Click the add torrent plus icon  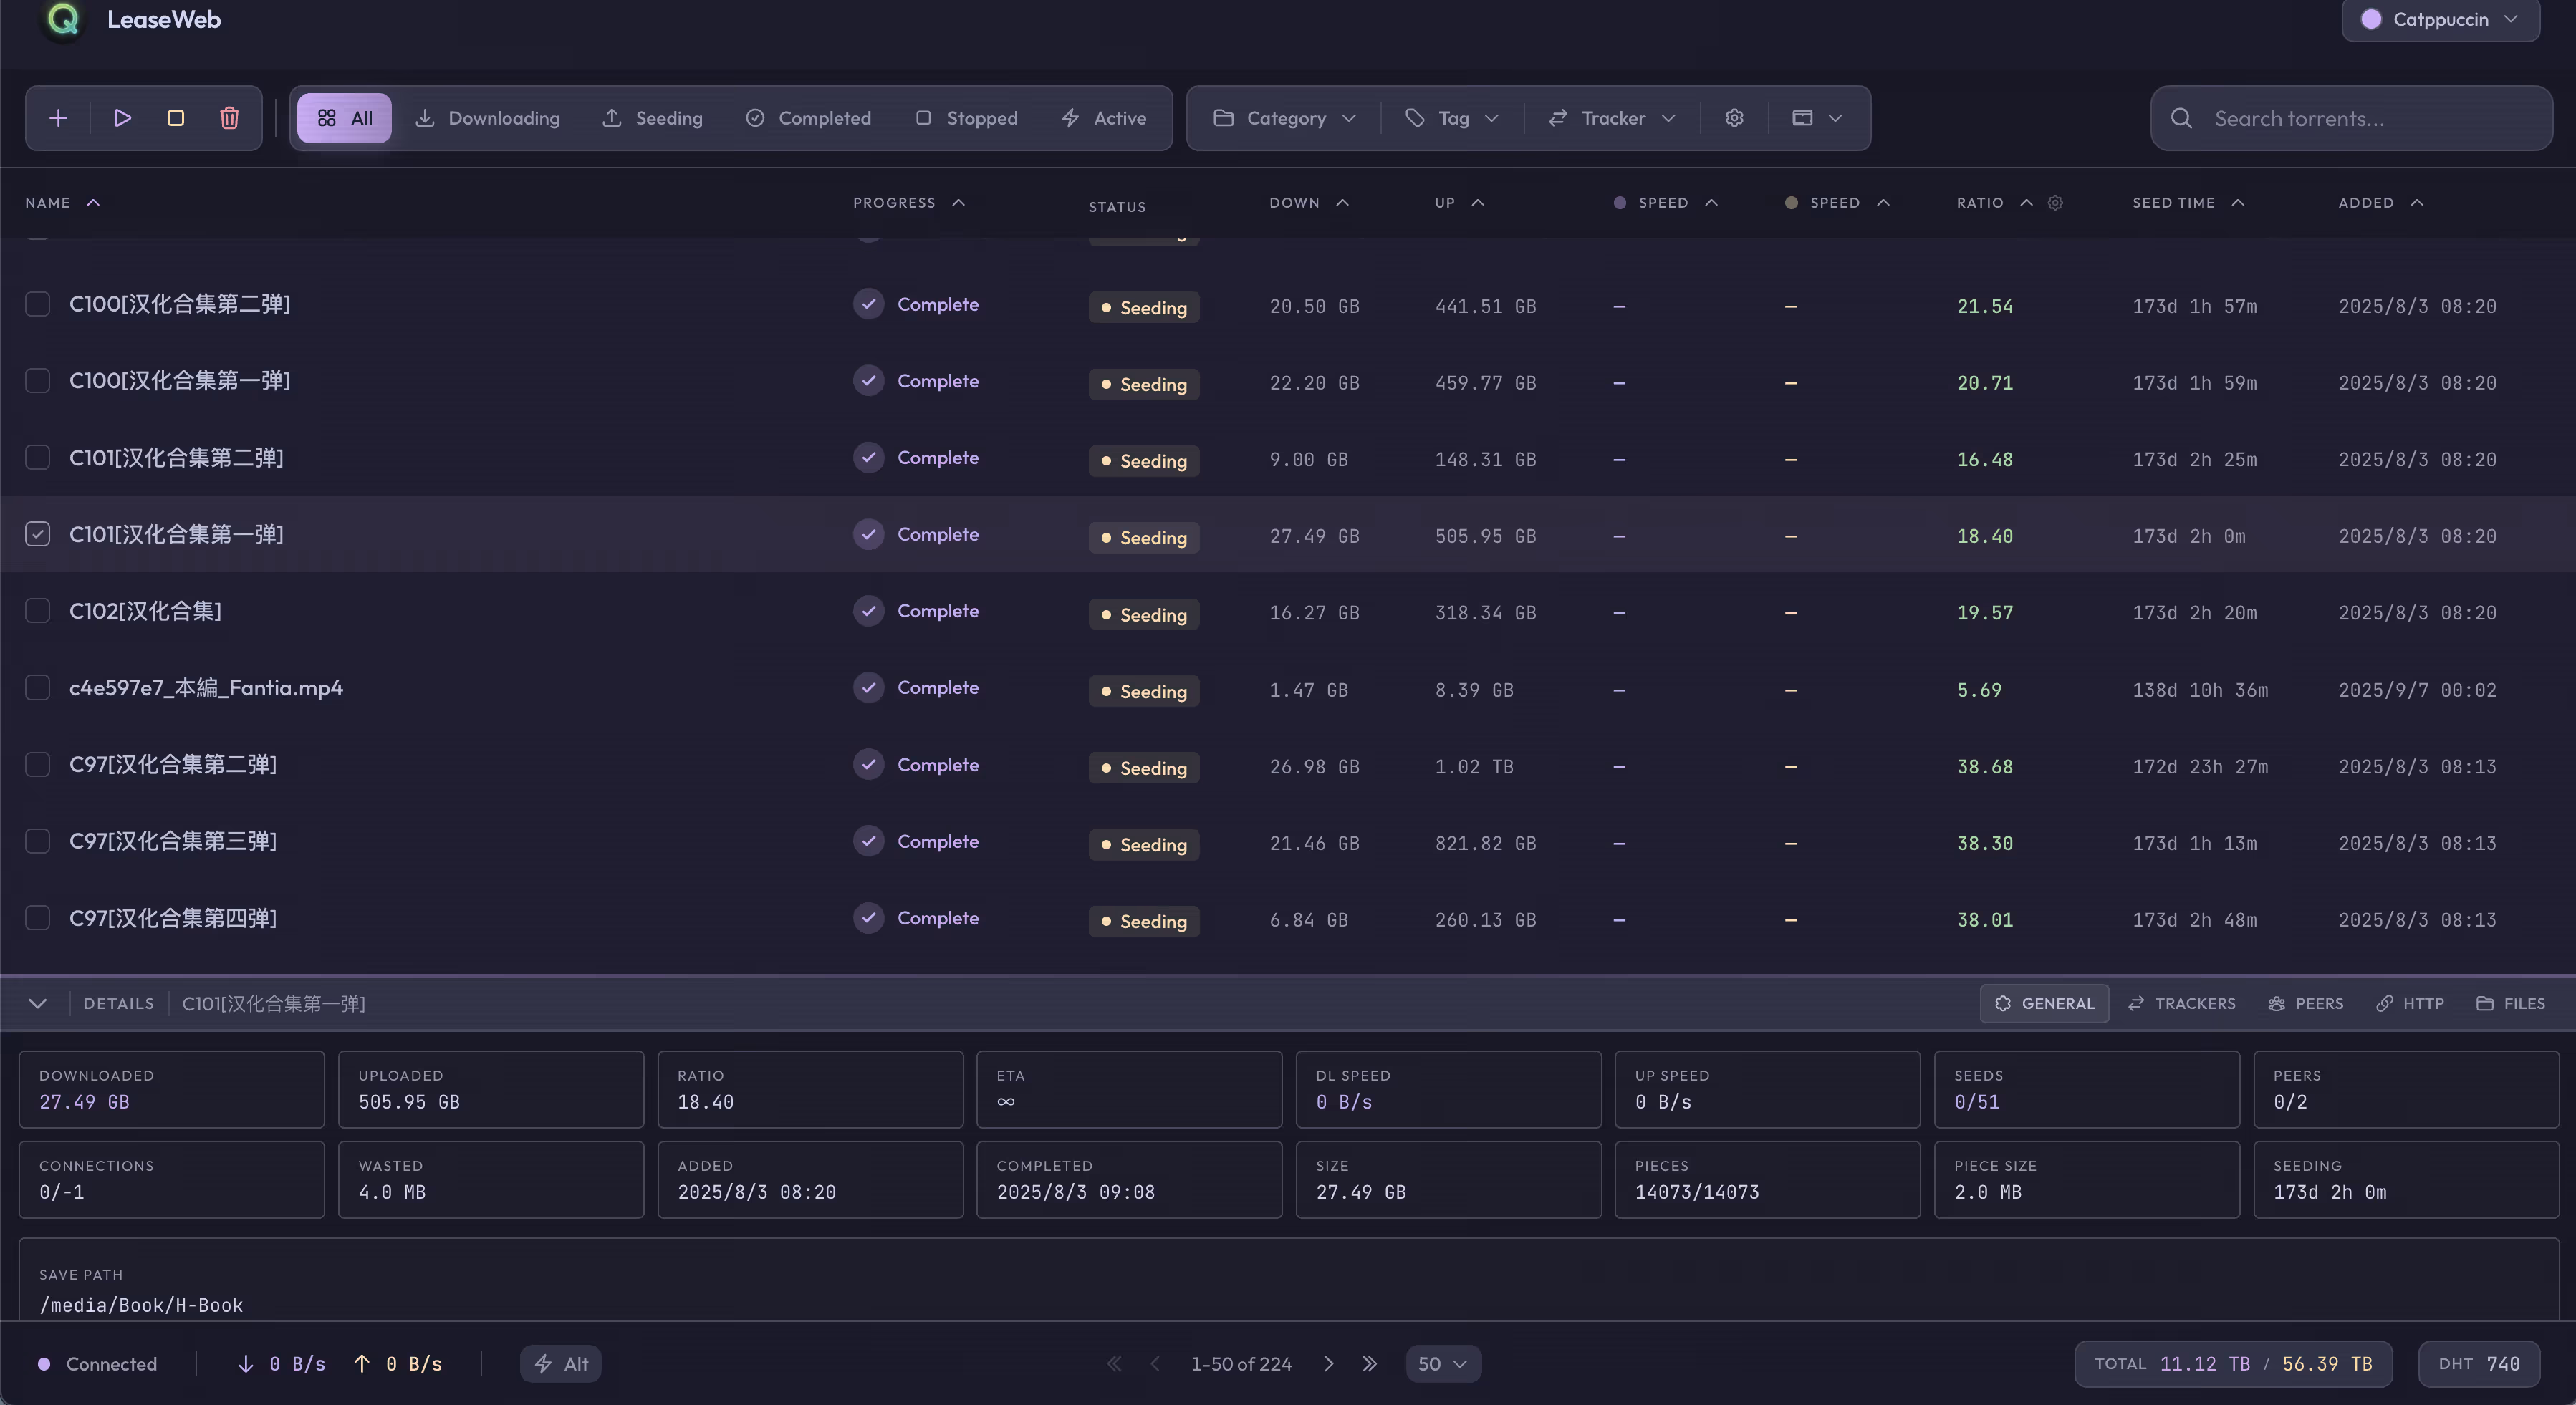click(58, 118)
